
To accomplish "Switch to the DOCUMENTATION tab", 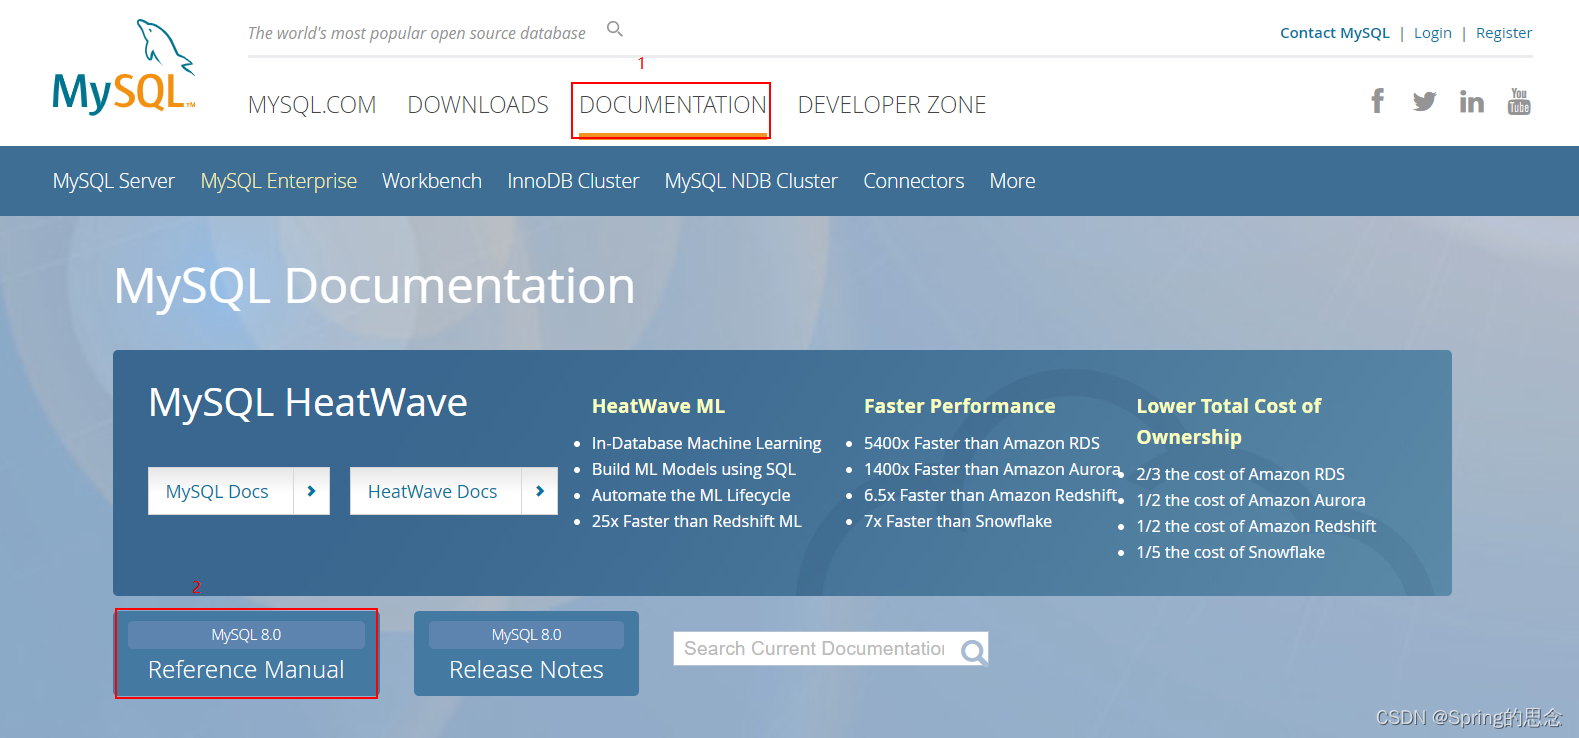I will click(673, 105).
